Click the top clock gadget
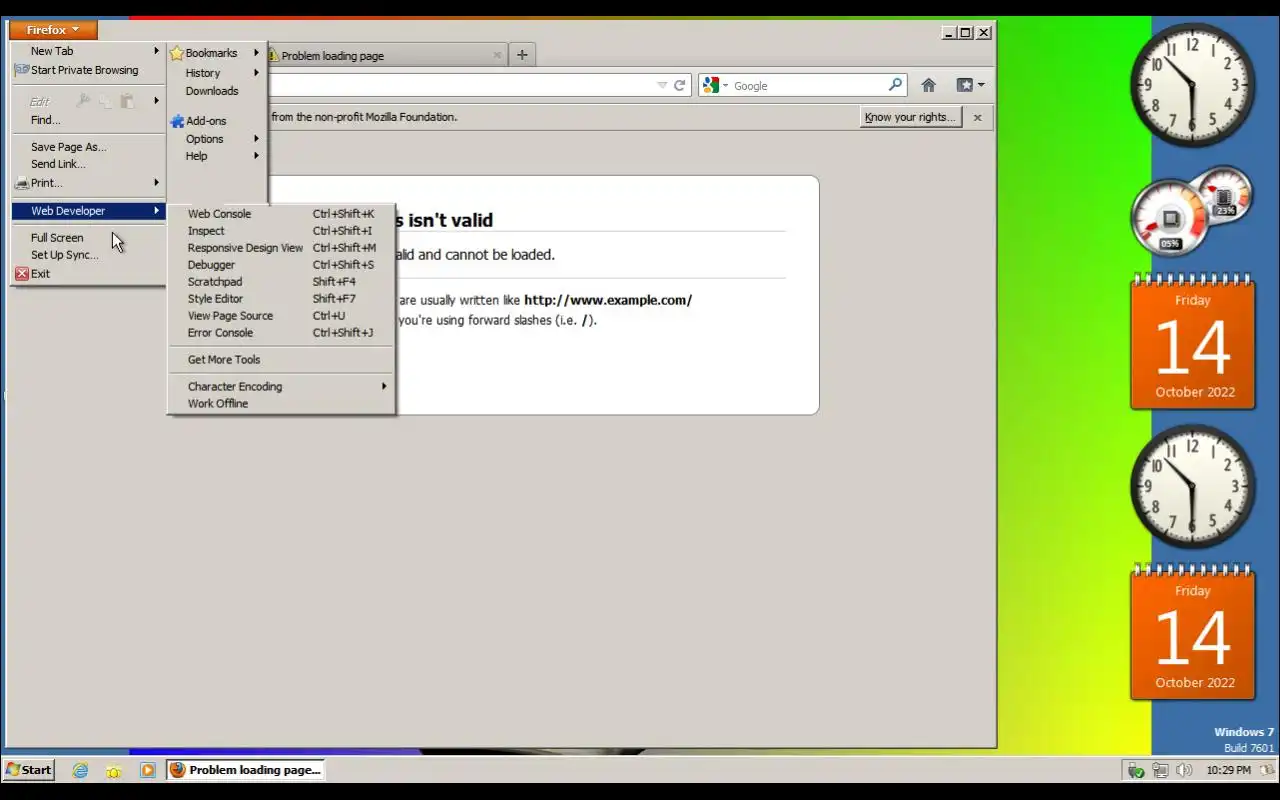This screenshot has width=1280, height=800. tap(1192, 84)
